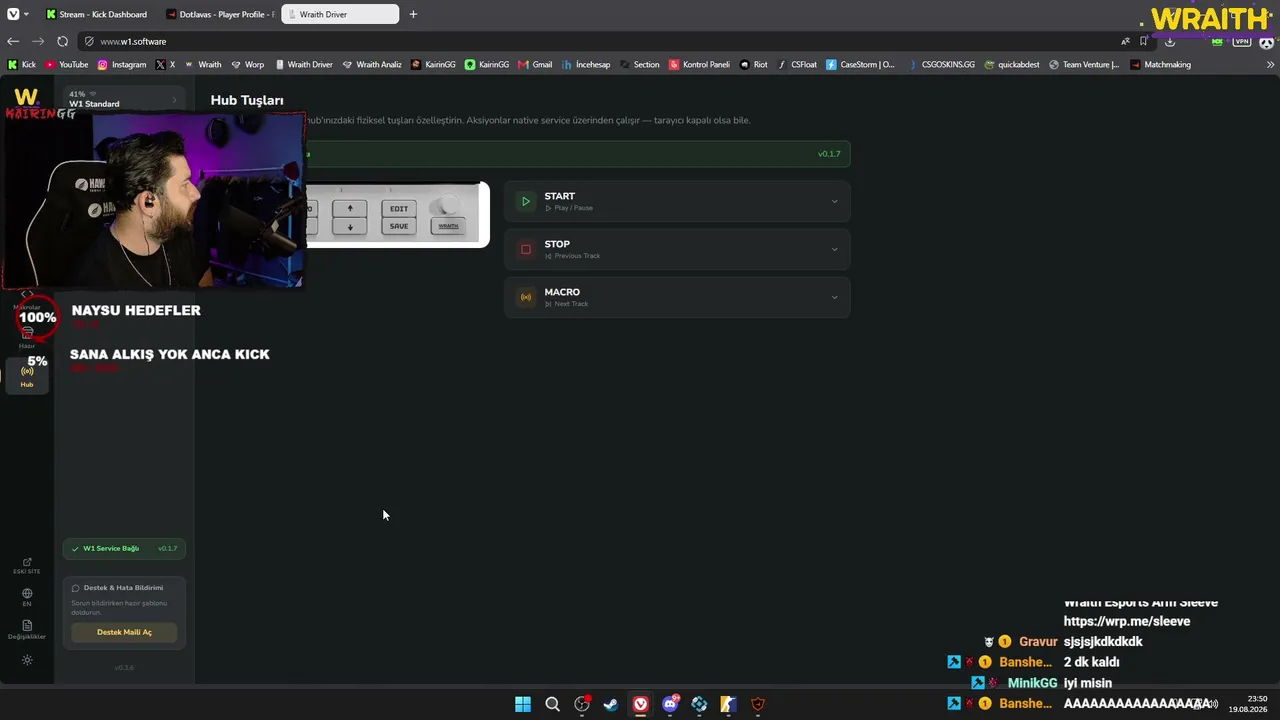Screen dimensions: 1280x720
Task: Expand the STOP key settings chevron
Action: point(835,250)
